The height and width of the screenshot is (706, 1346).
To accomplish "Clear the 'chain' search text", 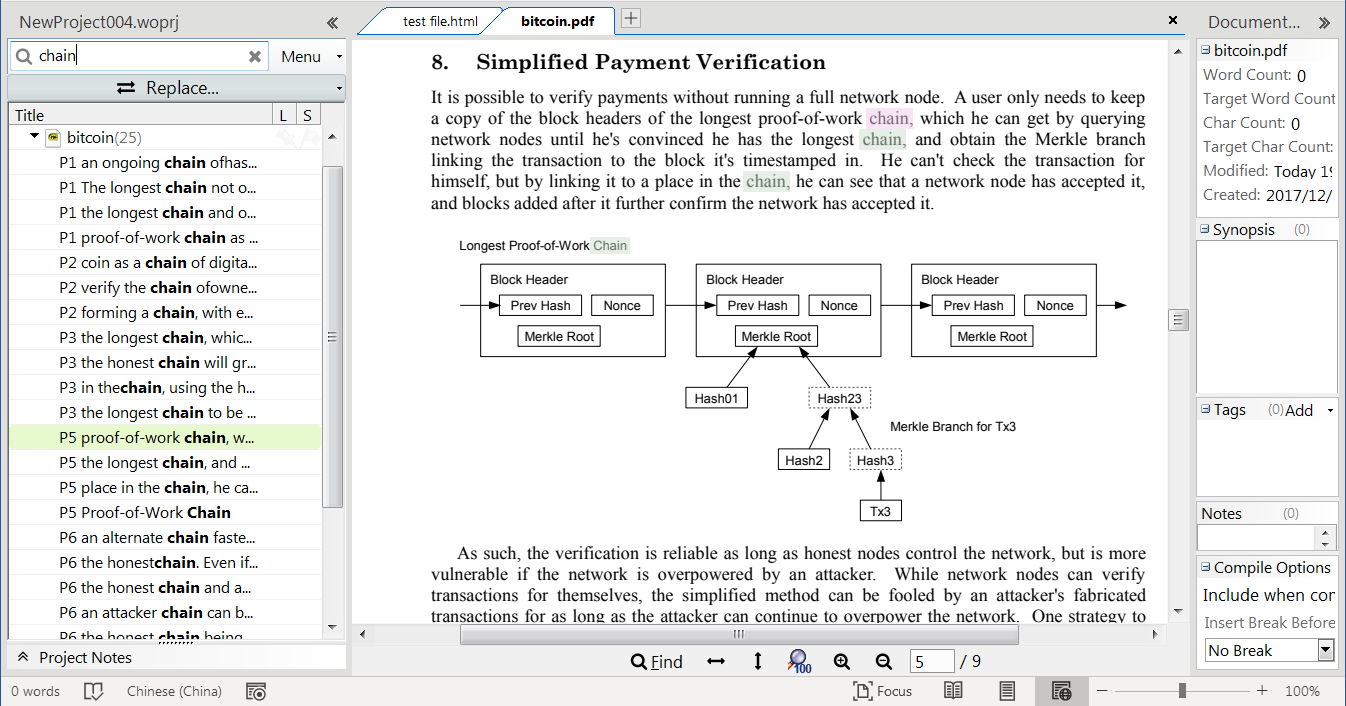I will 255,57.
